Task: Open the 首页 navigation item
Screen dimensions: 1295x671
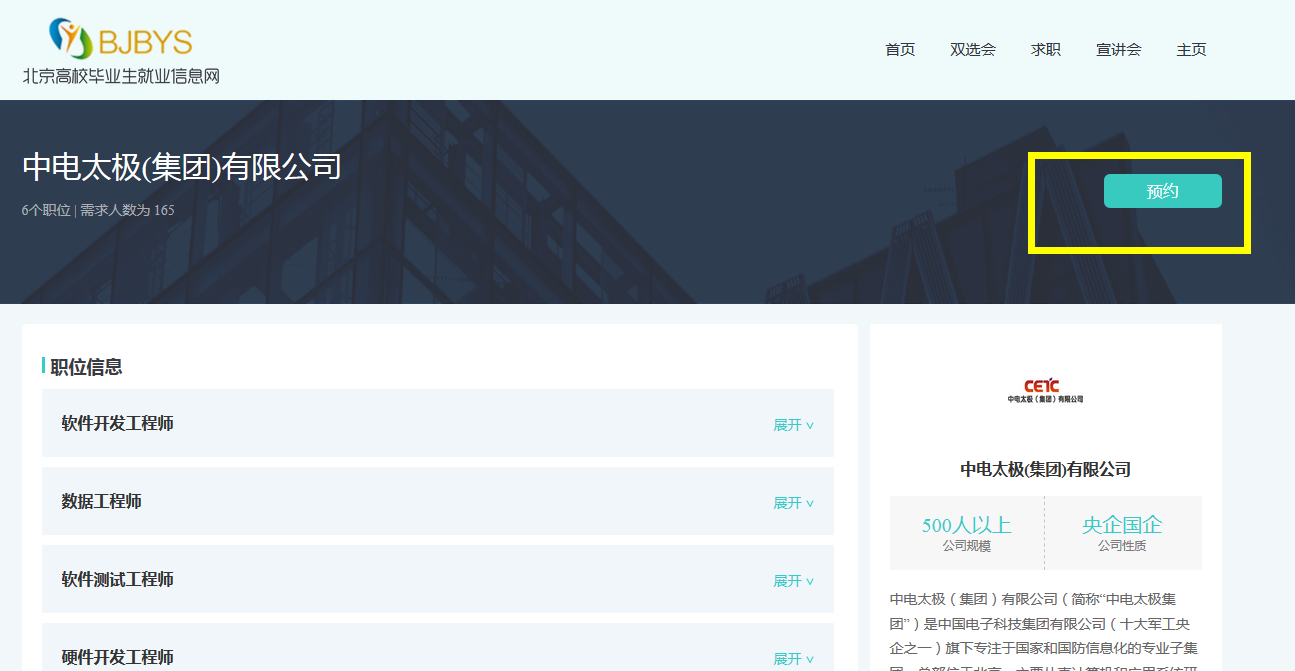Action: pyautogui.click(x=899, y=50)
